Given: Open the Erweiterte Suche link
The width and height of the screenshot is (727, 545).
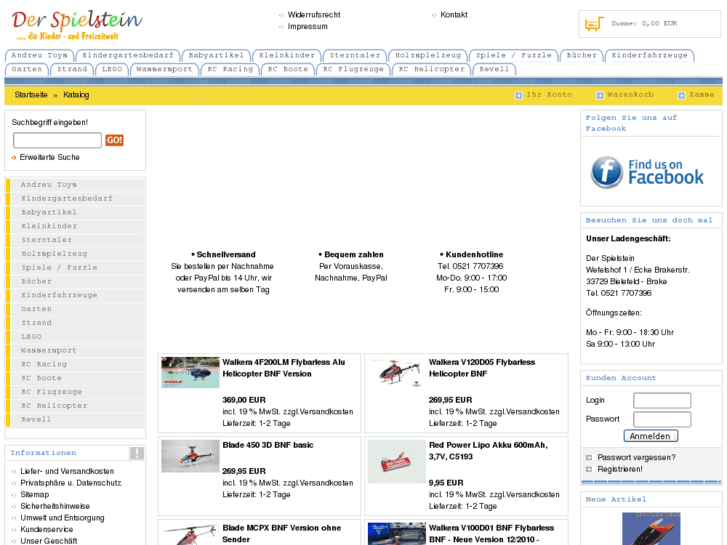Looking at the screenshot, I should point(50,157).
